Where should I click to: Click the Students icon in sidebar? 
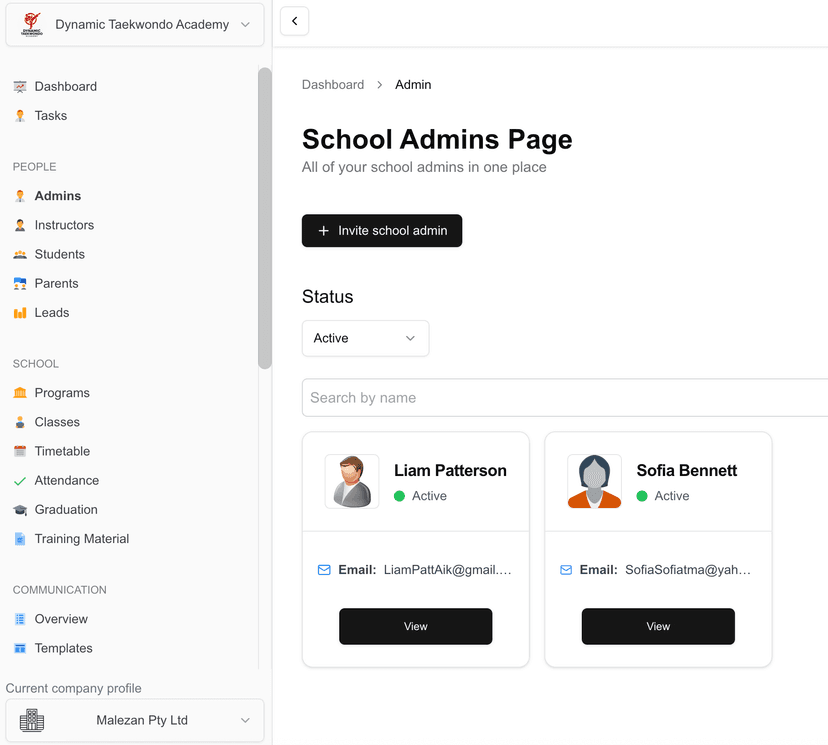(x=19, y=254)
